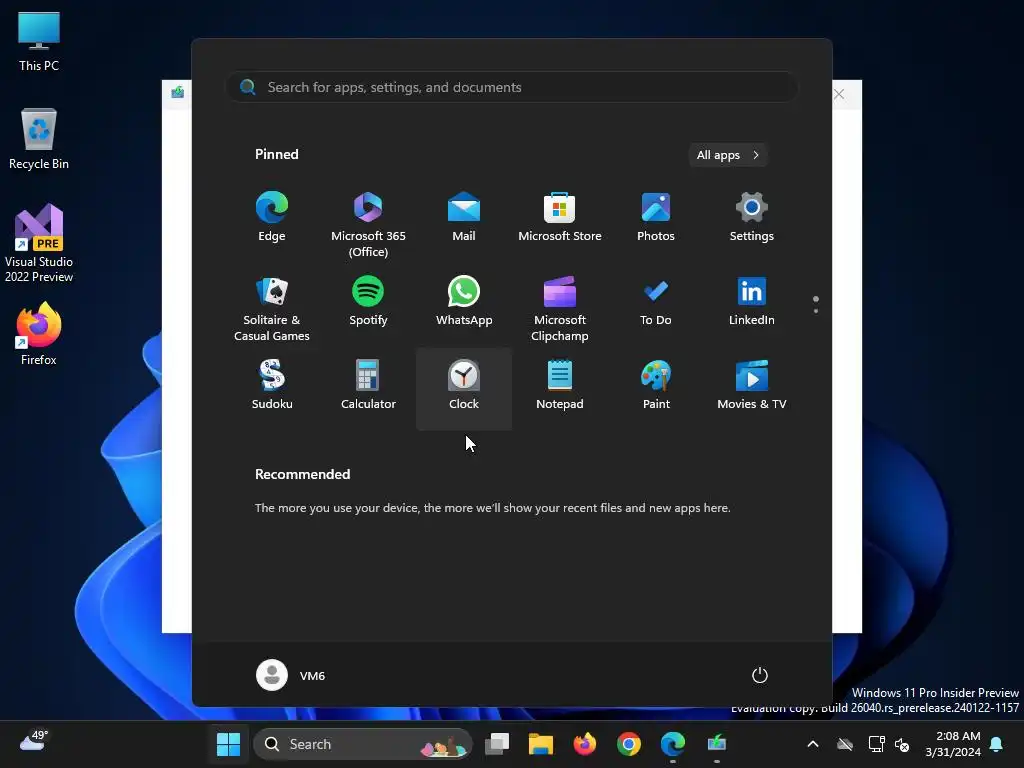Open Solitaire & Casual Games
The height and width of the screenshot is (768, 1024).
click(x=272, y=306)
